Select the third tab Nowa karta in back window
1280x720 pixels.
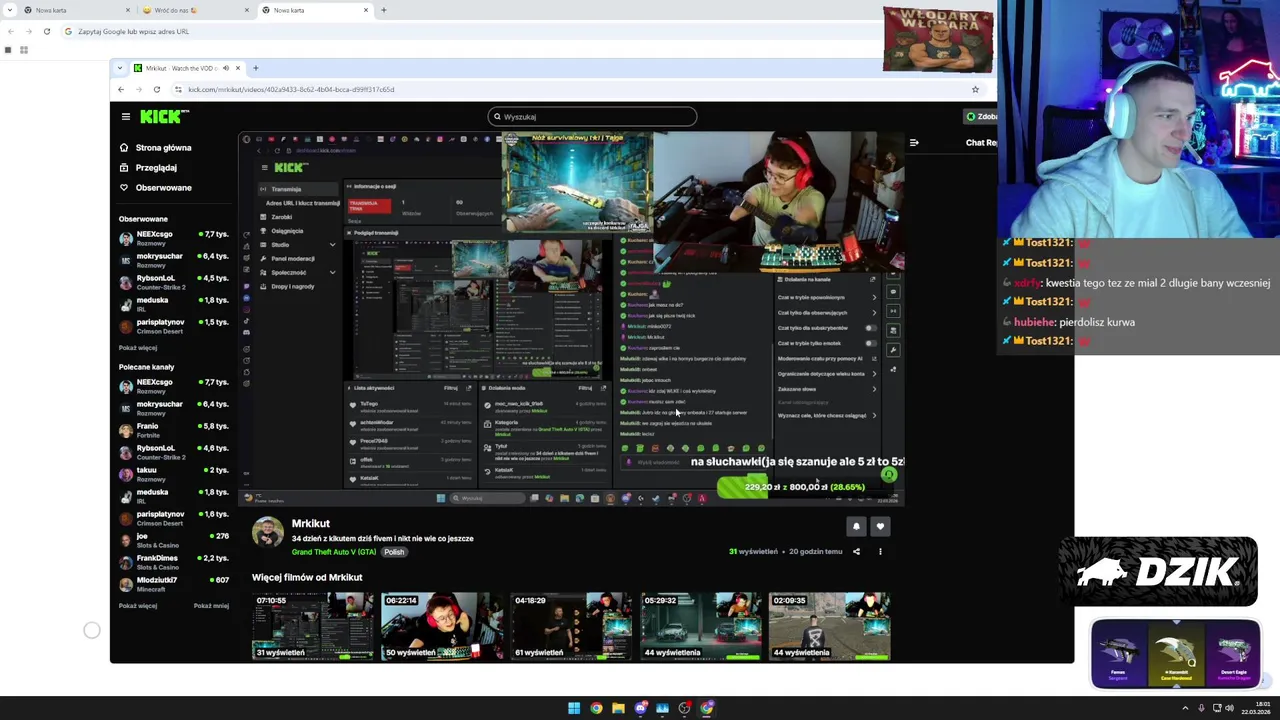[315, 10]
